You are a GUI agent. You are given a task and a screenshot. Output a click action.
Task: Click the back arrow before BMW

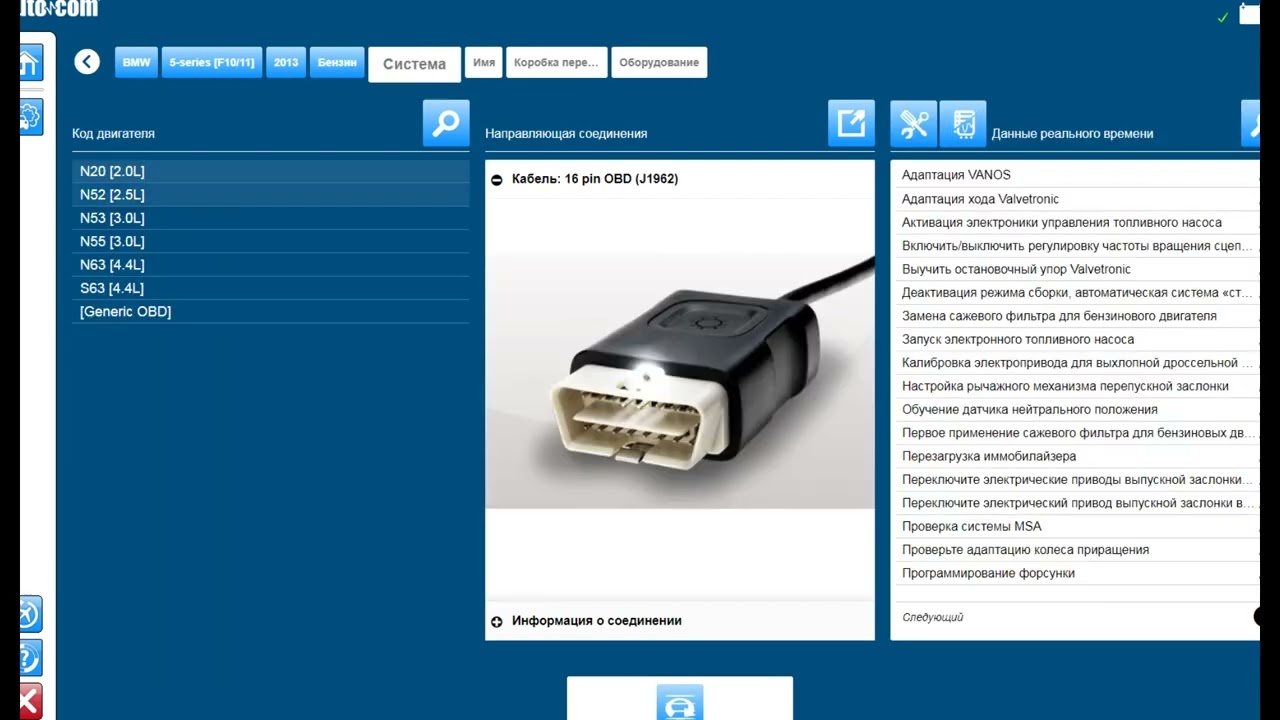pos(87,62)
